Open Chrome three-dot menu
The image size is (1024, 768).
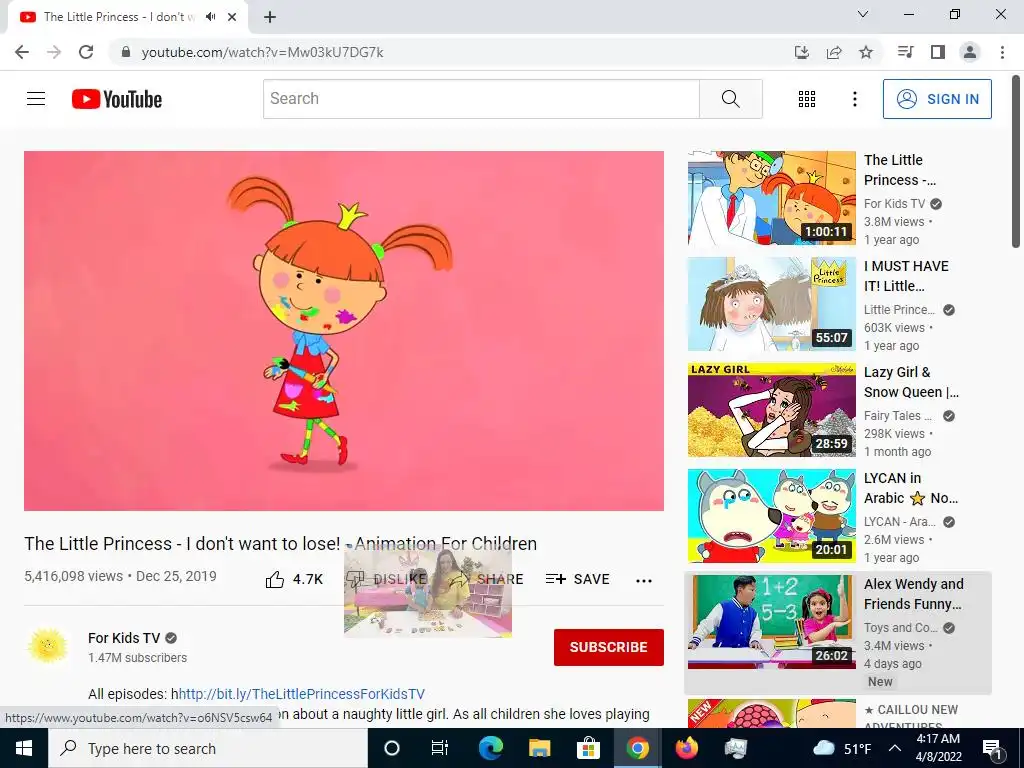pos(1002,52)
